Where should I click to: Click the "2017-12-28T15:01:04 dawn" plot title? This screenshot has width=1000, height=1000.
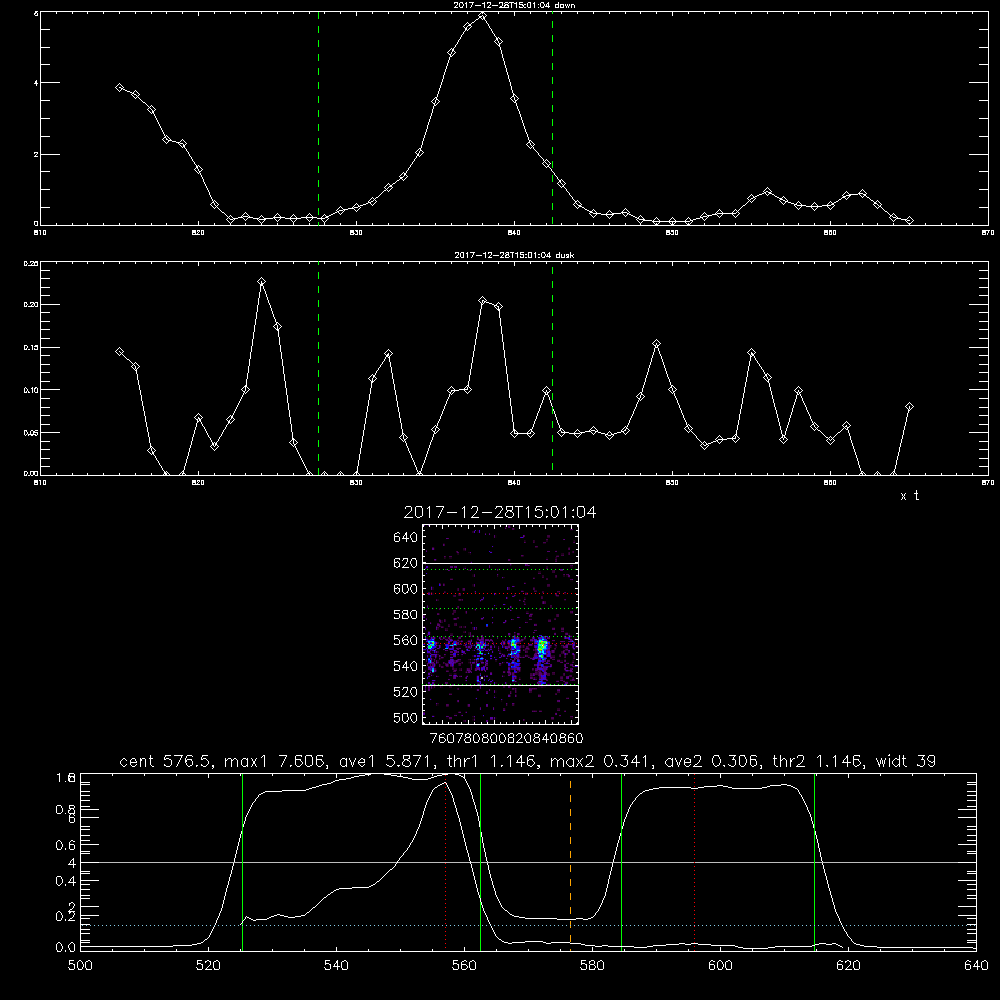pos(514,5)
